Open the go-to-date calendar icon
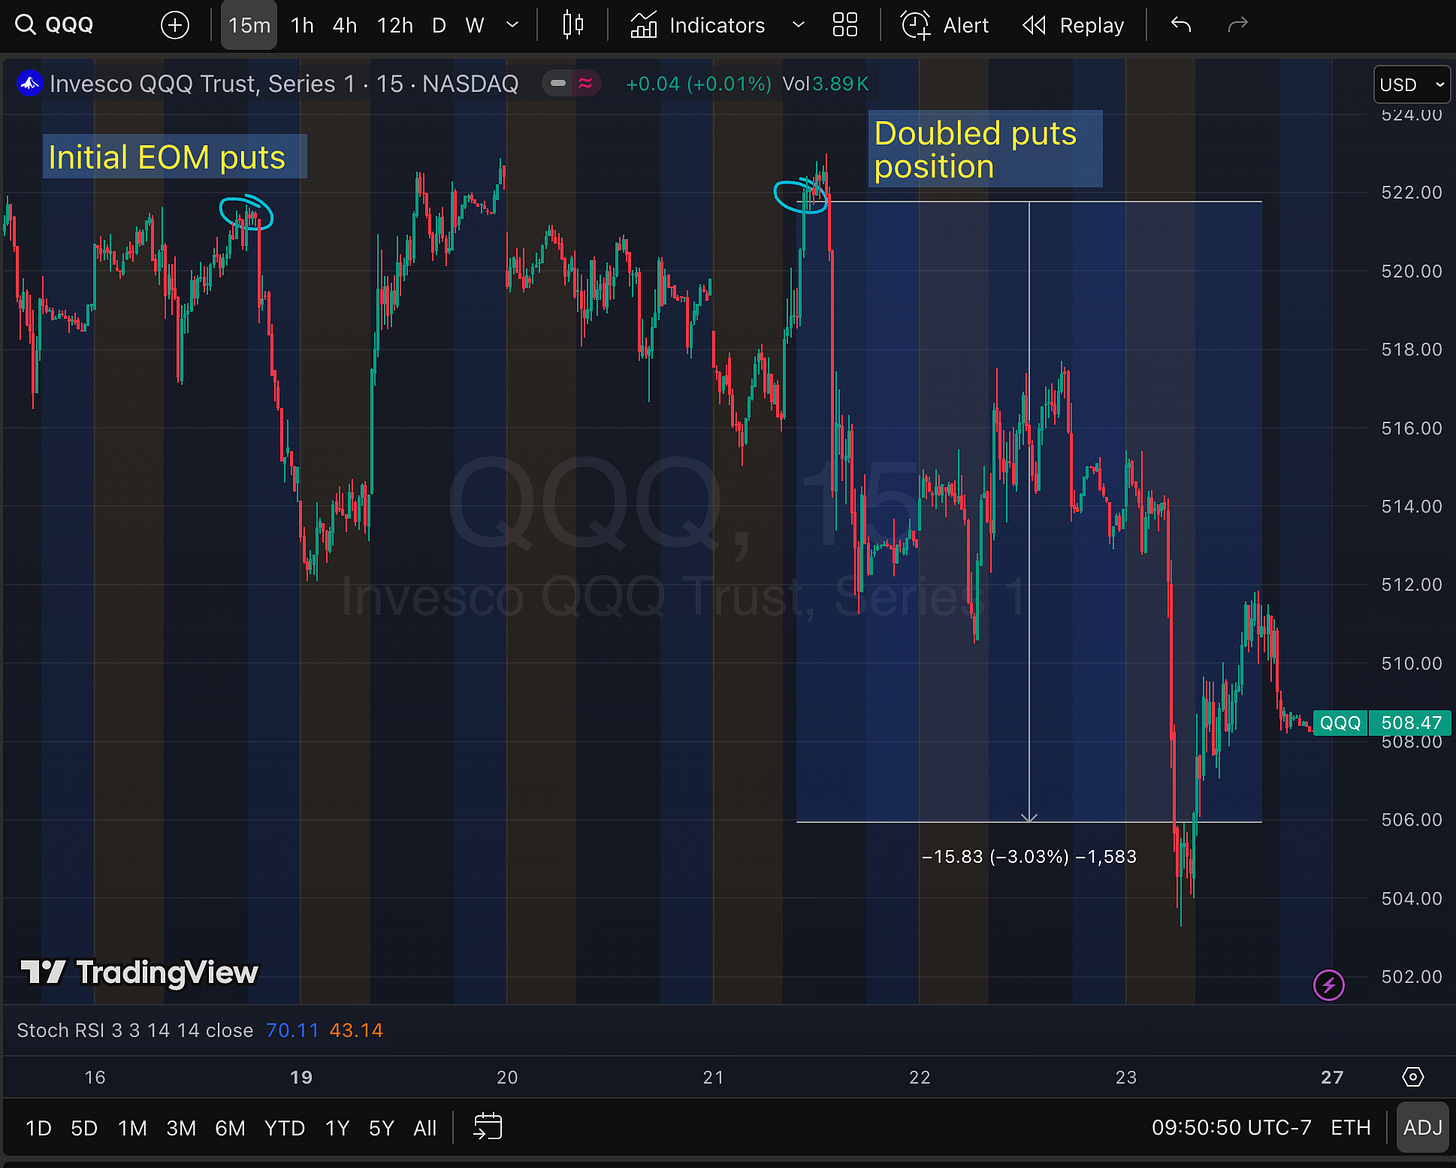Viewport: 1456px width, 1168px height. click(487, 1127)
